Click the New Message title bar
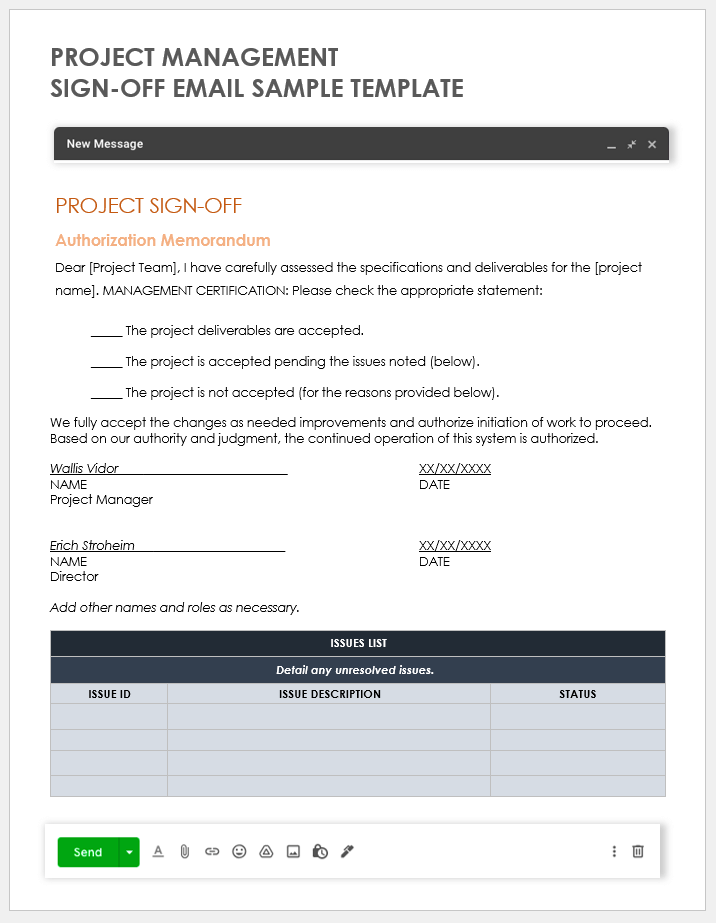Viewport: 716px width, 923px height. point(300,144)
